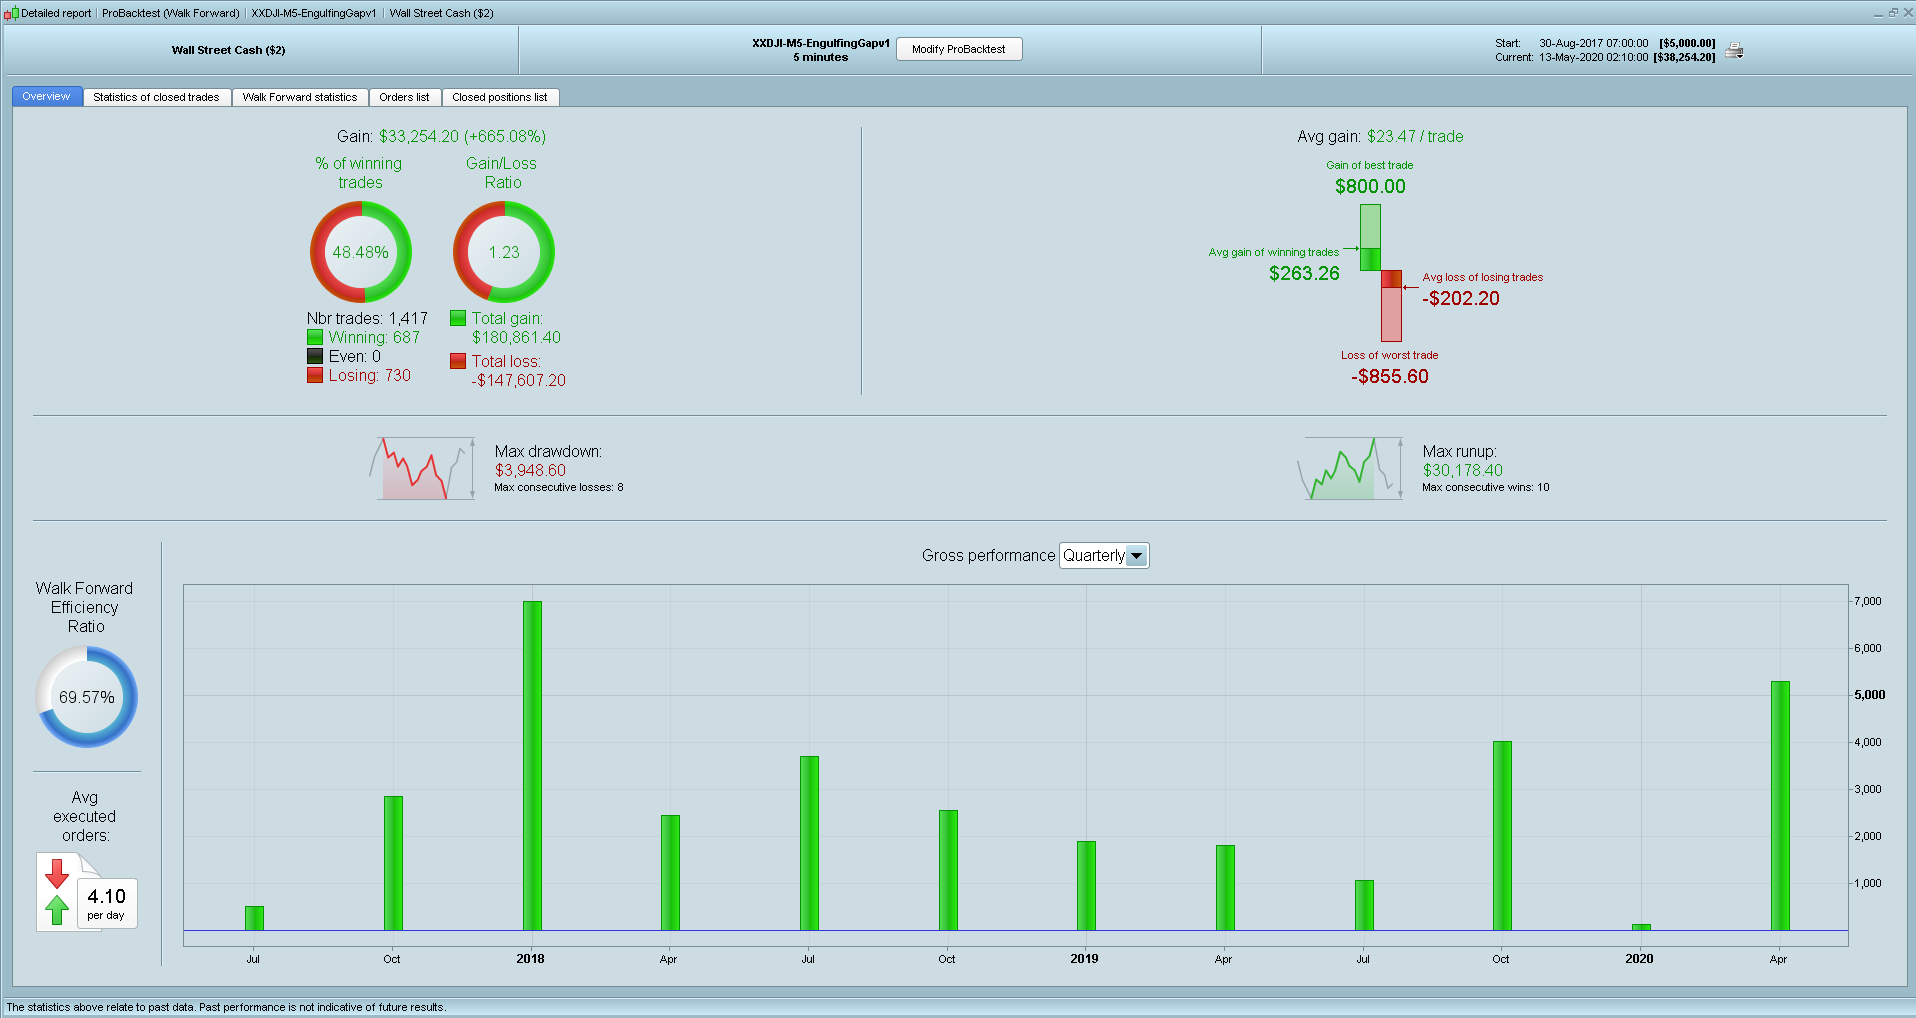This screenshot has width=1916, height=1018.
Task: Open the Walk Forward statistics tab
Action: point(300,97)
